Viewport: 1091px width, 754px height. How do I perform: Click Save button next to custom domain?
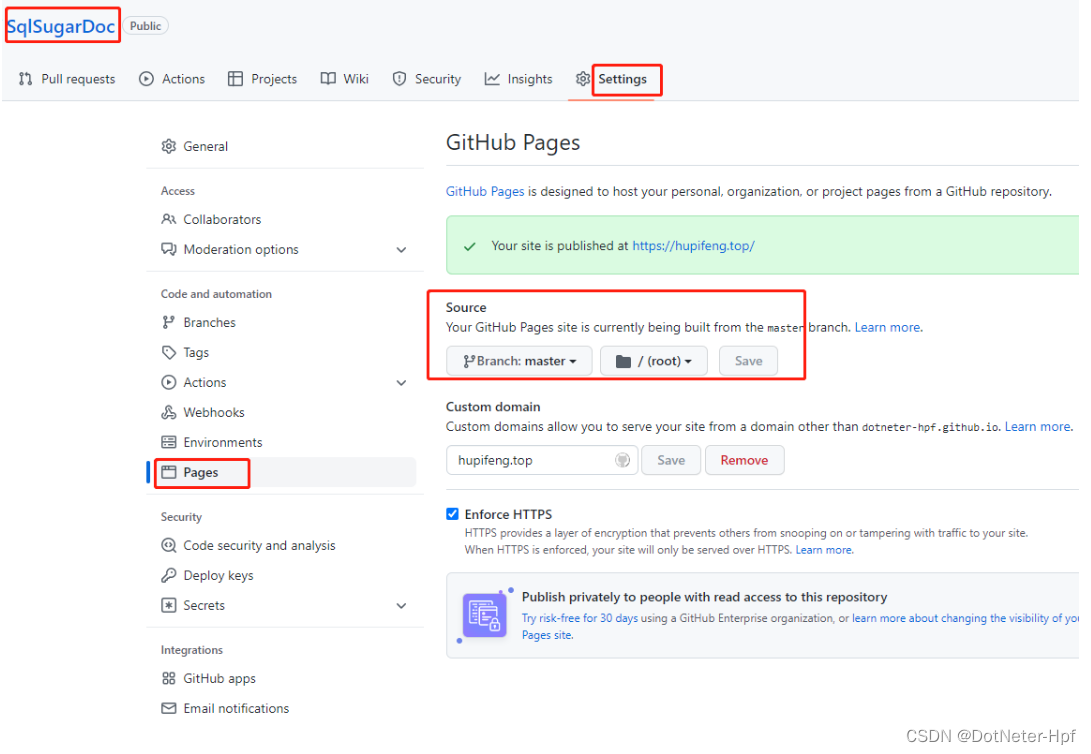[671, 460]
